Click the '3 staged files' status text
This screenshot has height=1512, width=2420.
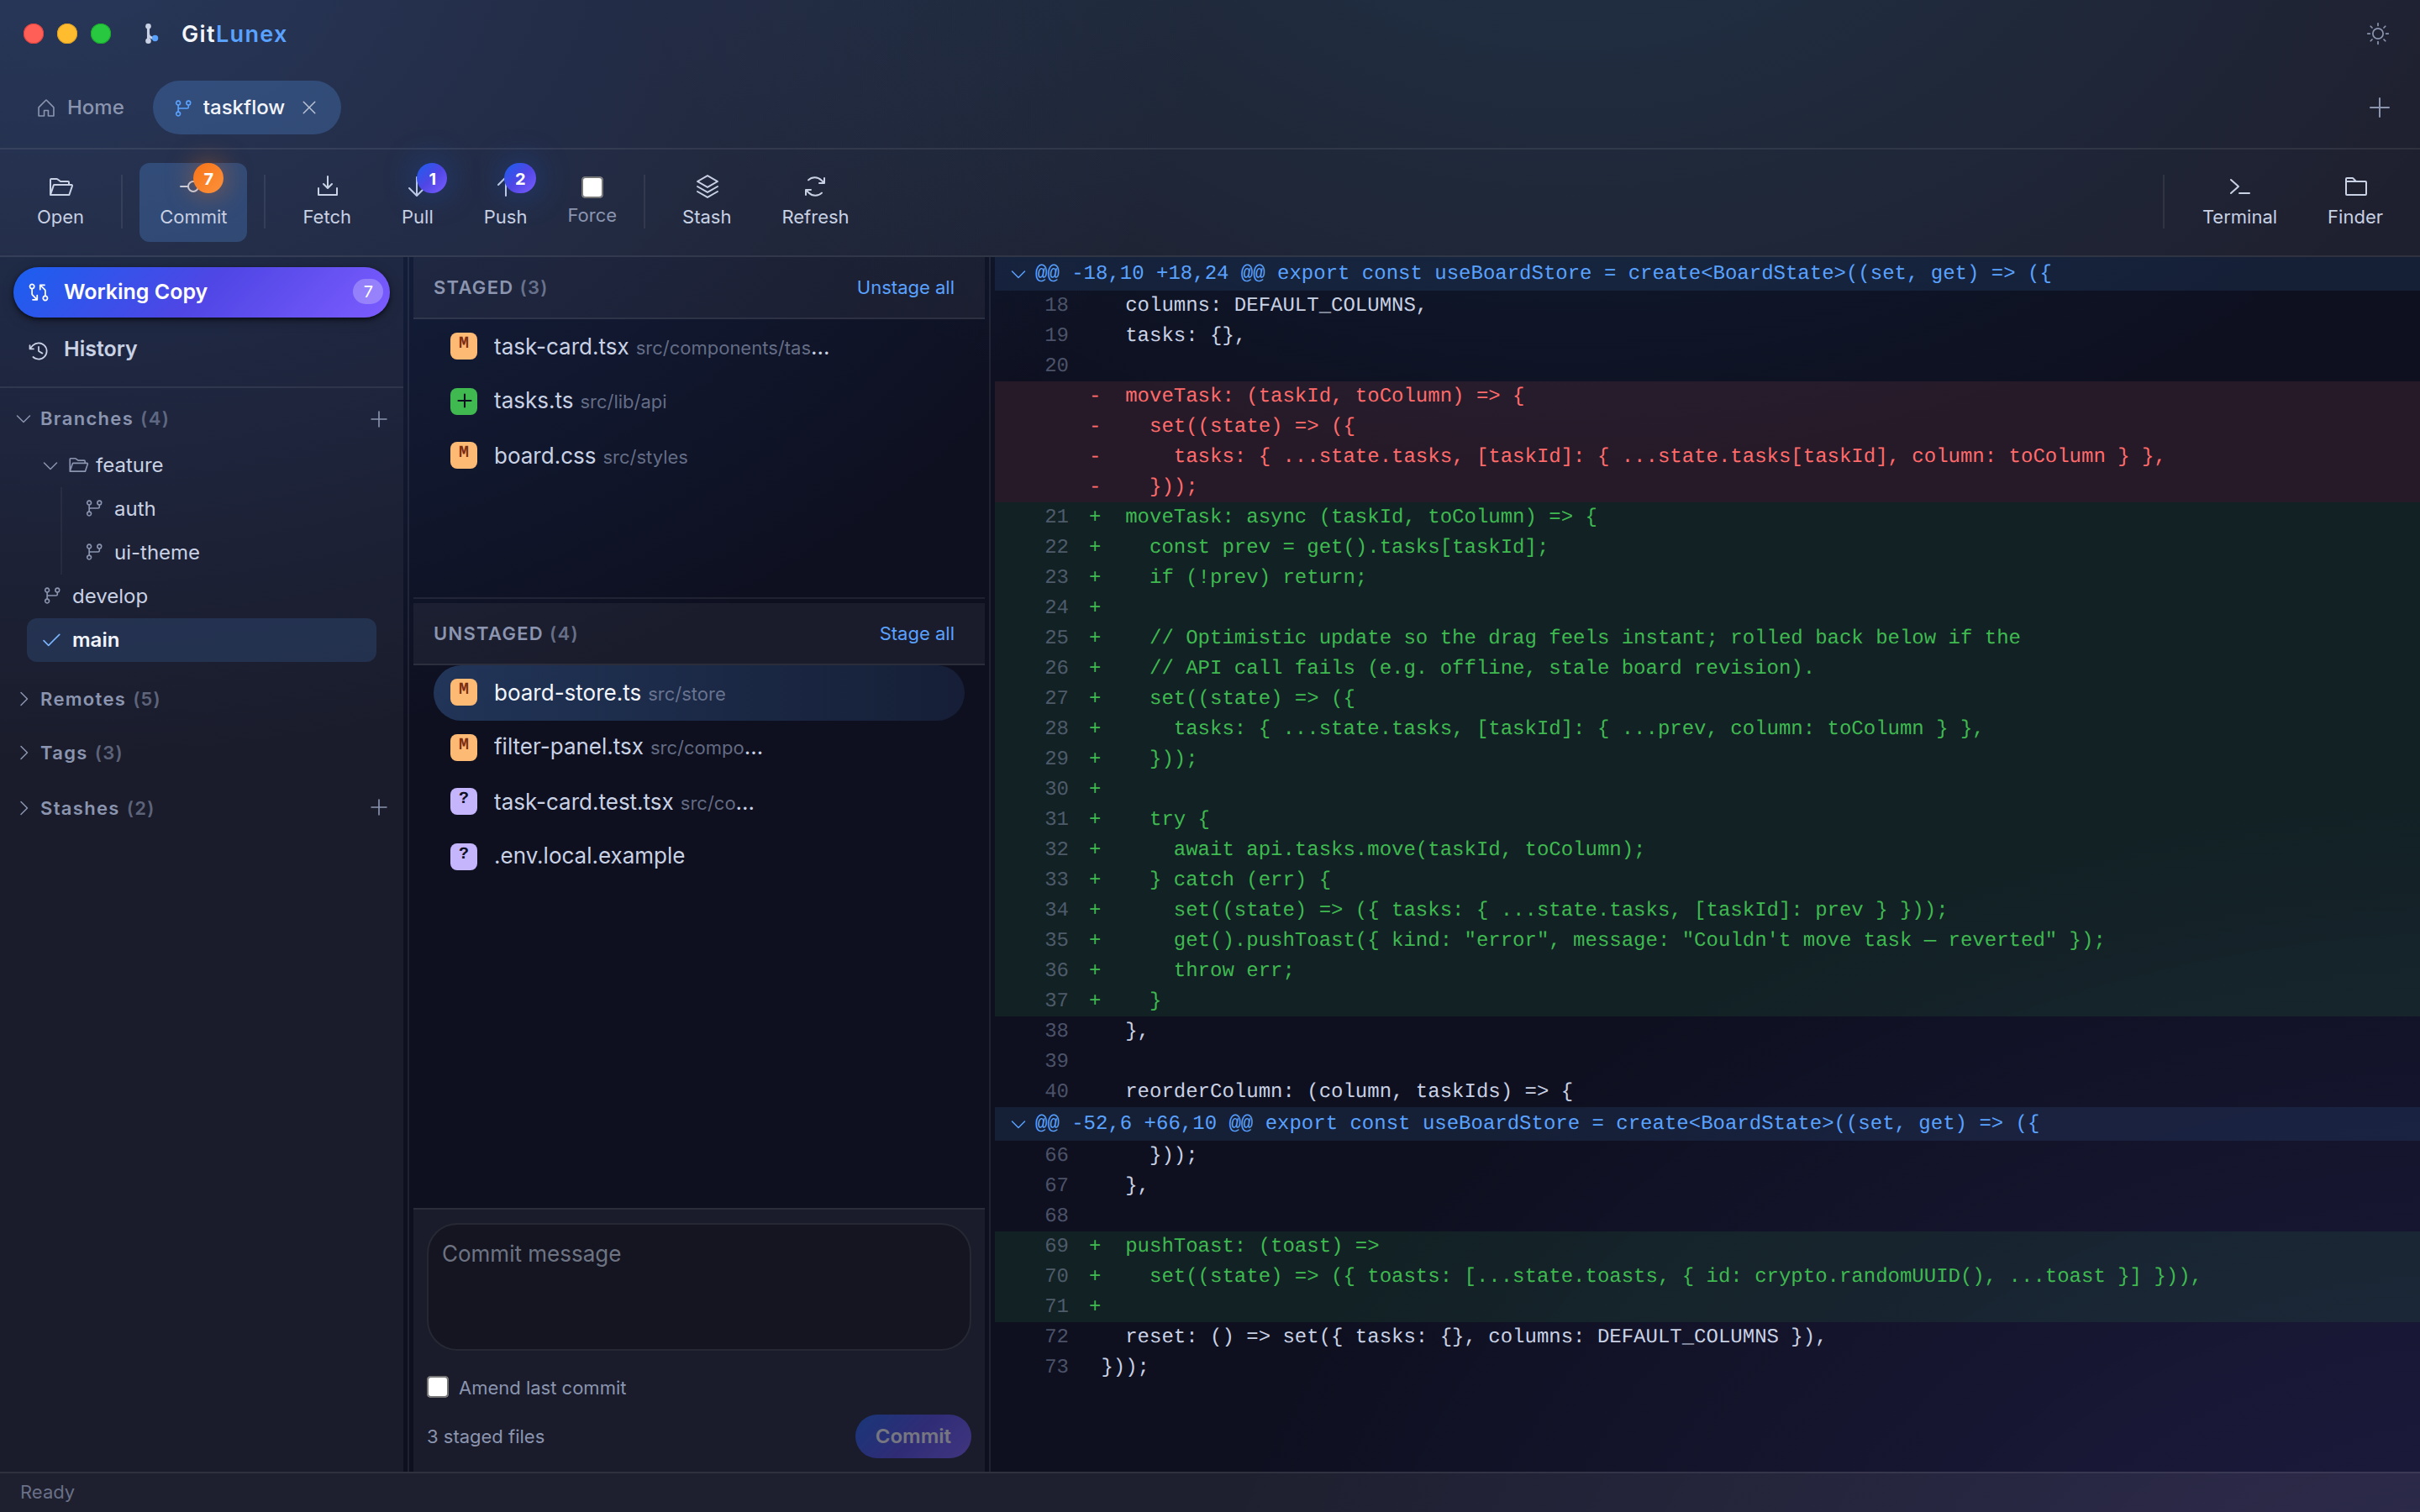[x=486, y=1437]
